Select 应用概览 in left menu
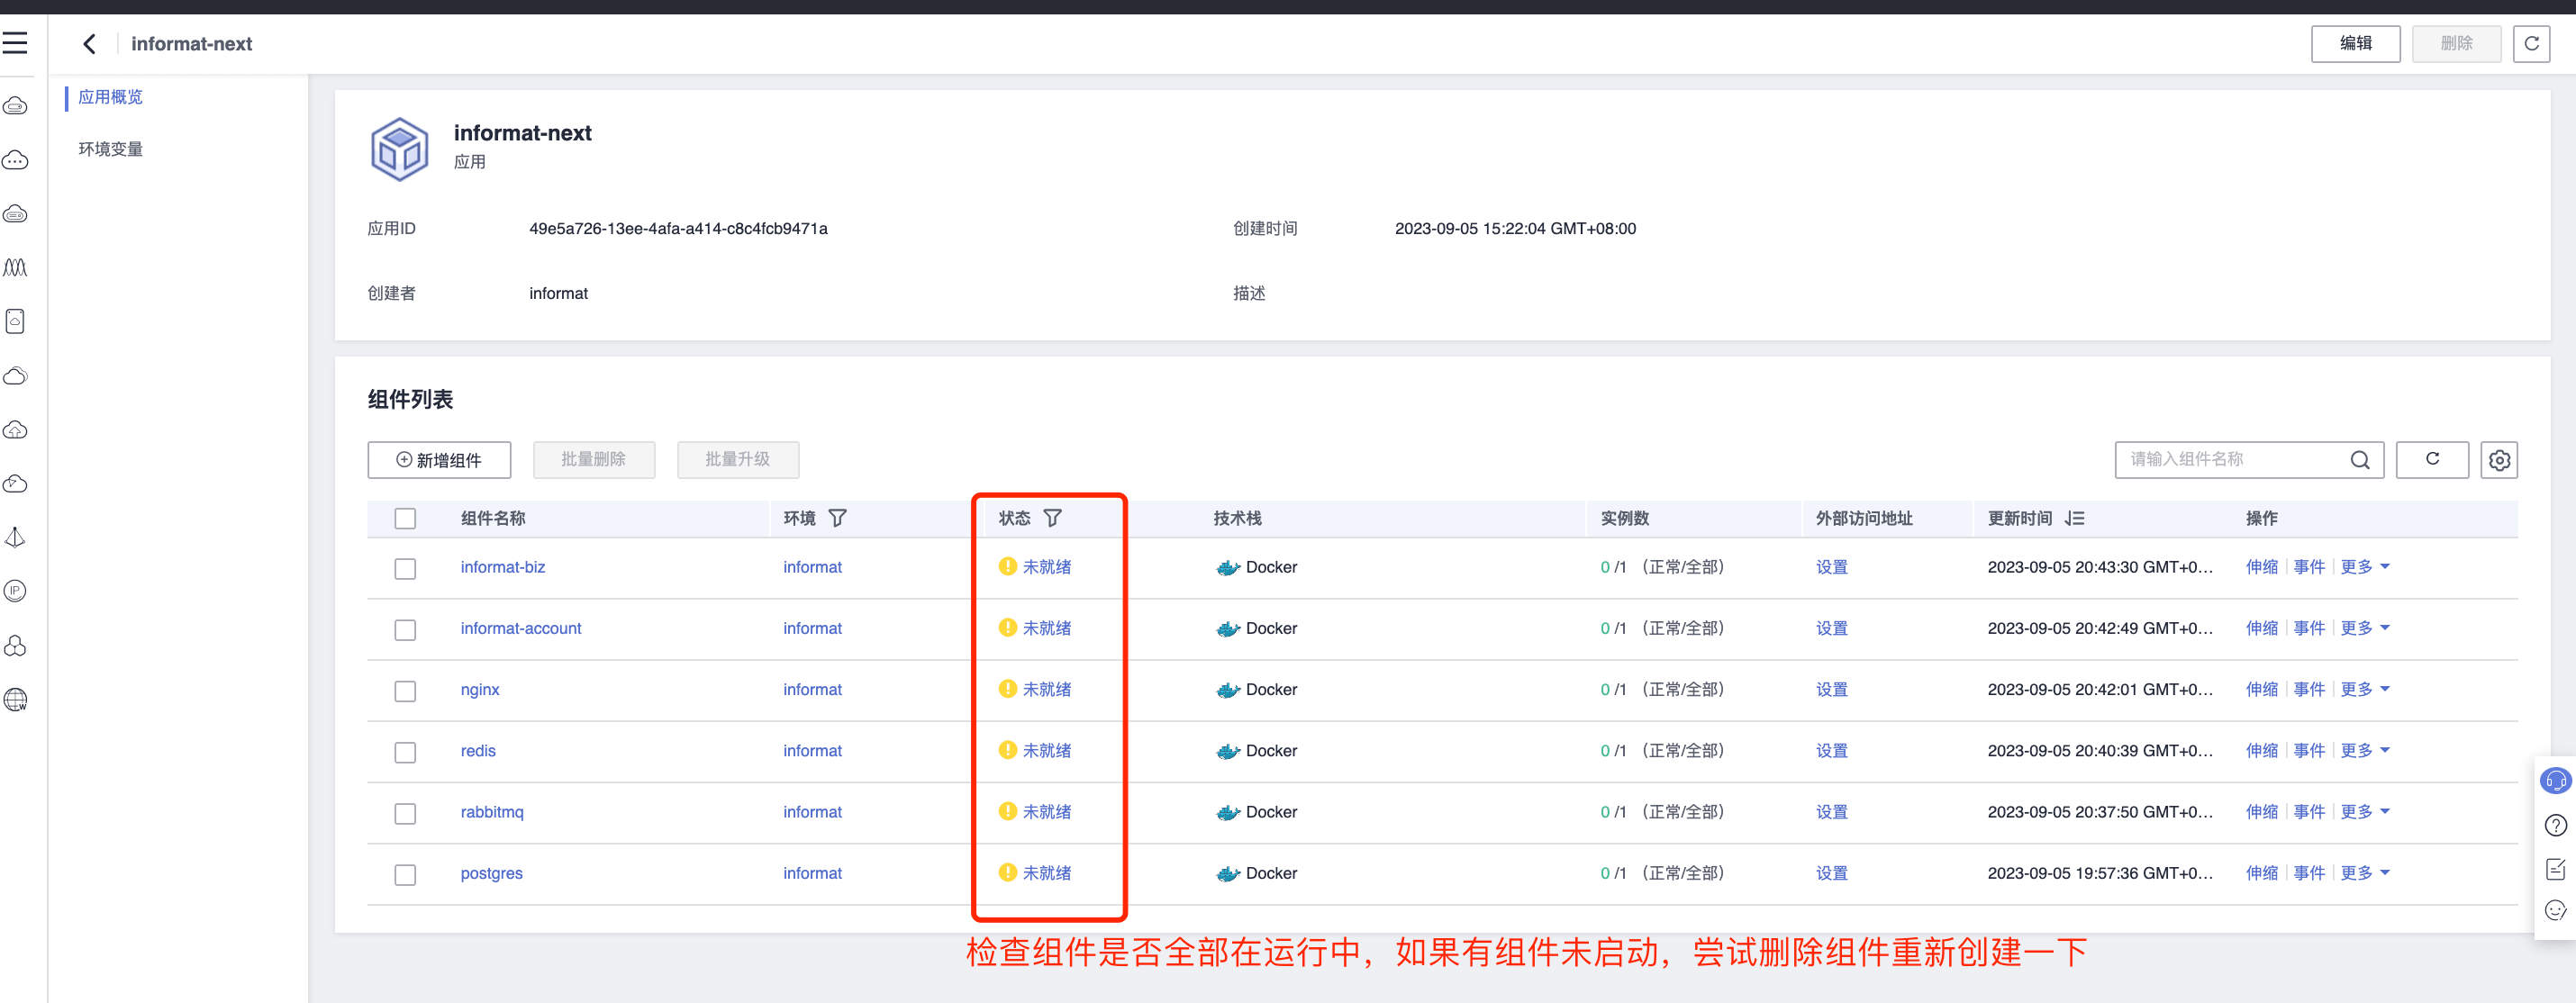Viewport: 2576px width, 1003px height. [111, 97]
